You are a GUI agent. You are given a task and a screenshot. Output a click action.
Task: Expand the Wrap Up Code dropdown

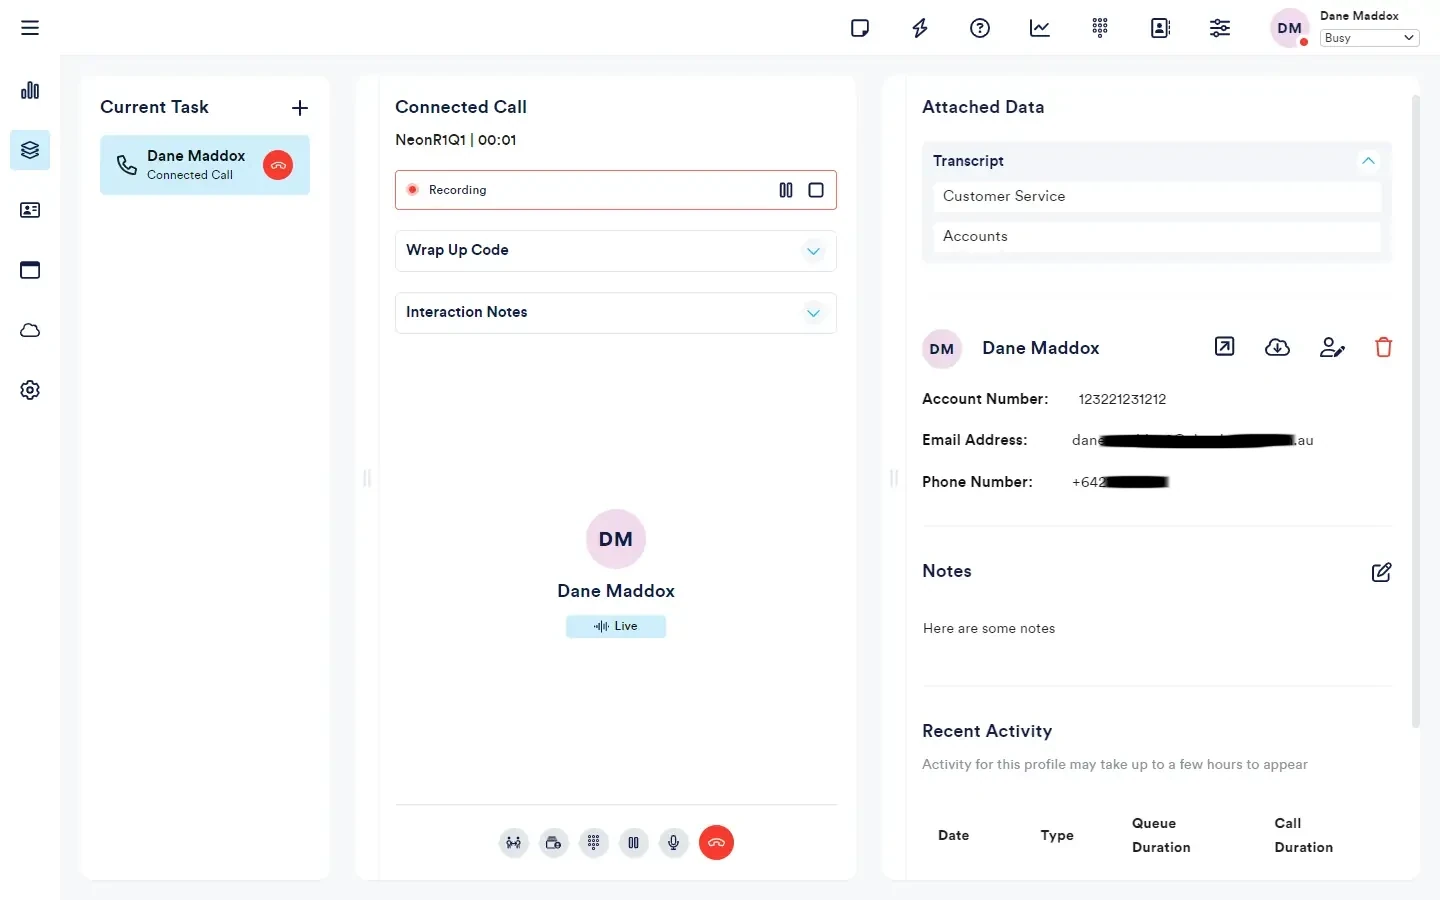pyautogui.click(x=813, y=251)
